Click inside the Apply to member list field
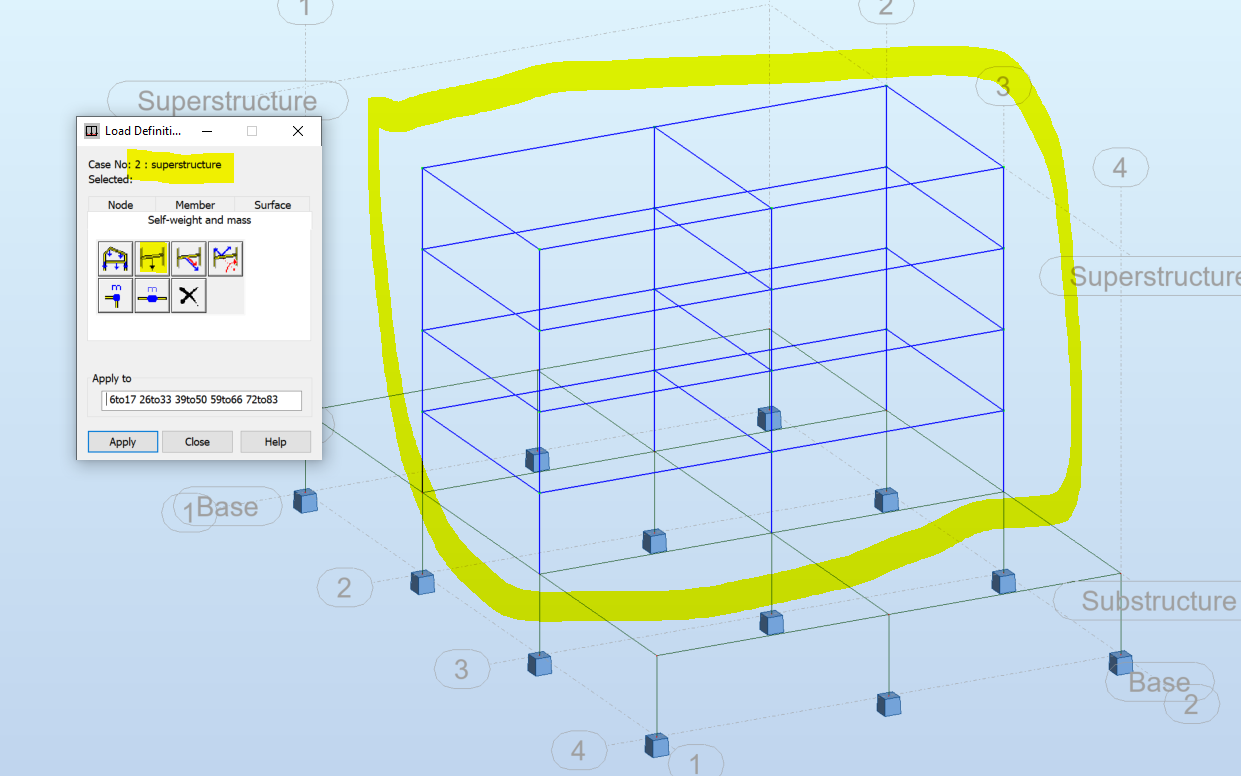This screenshot has height=776, width=1241. click(200, 400)
